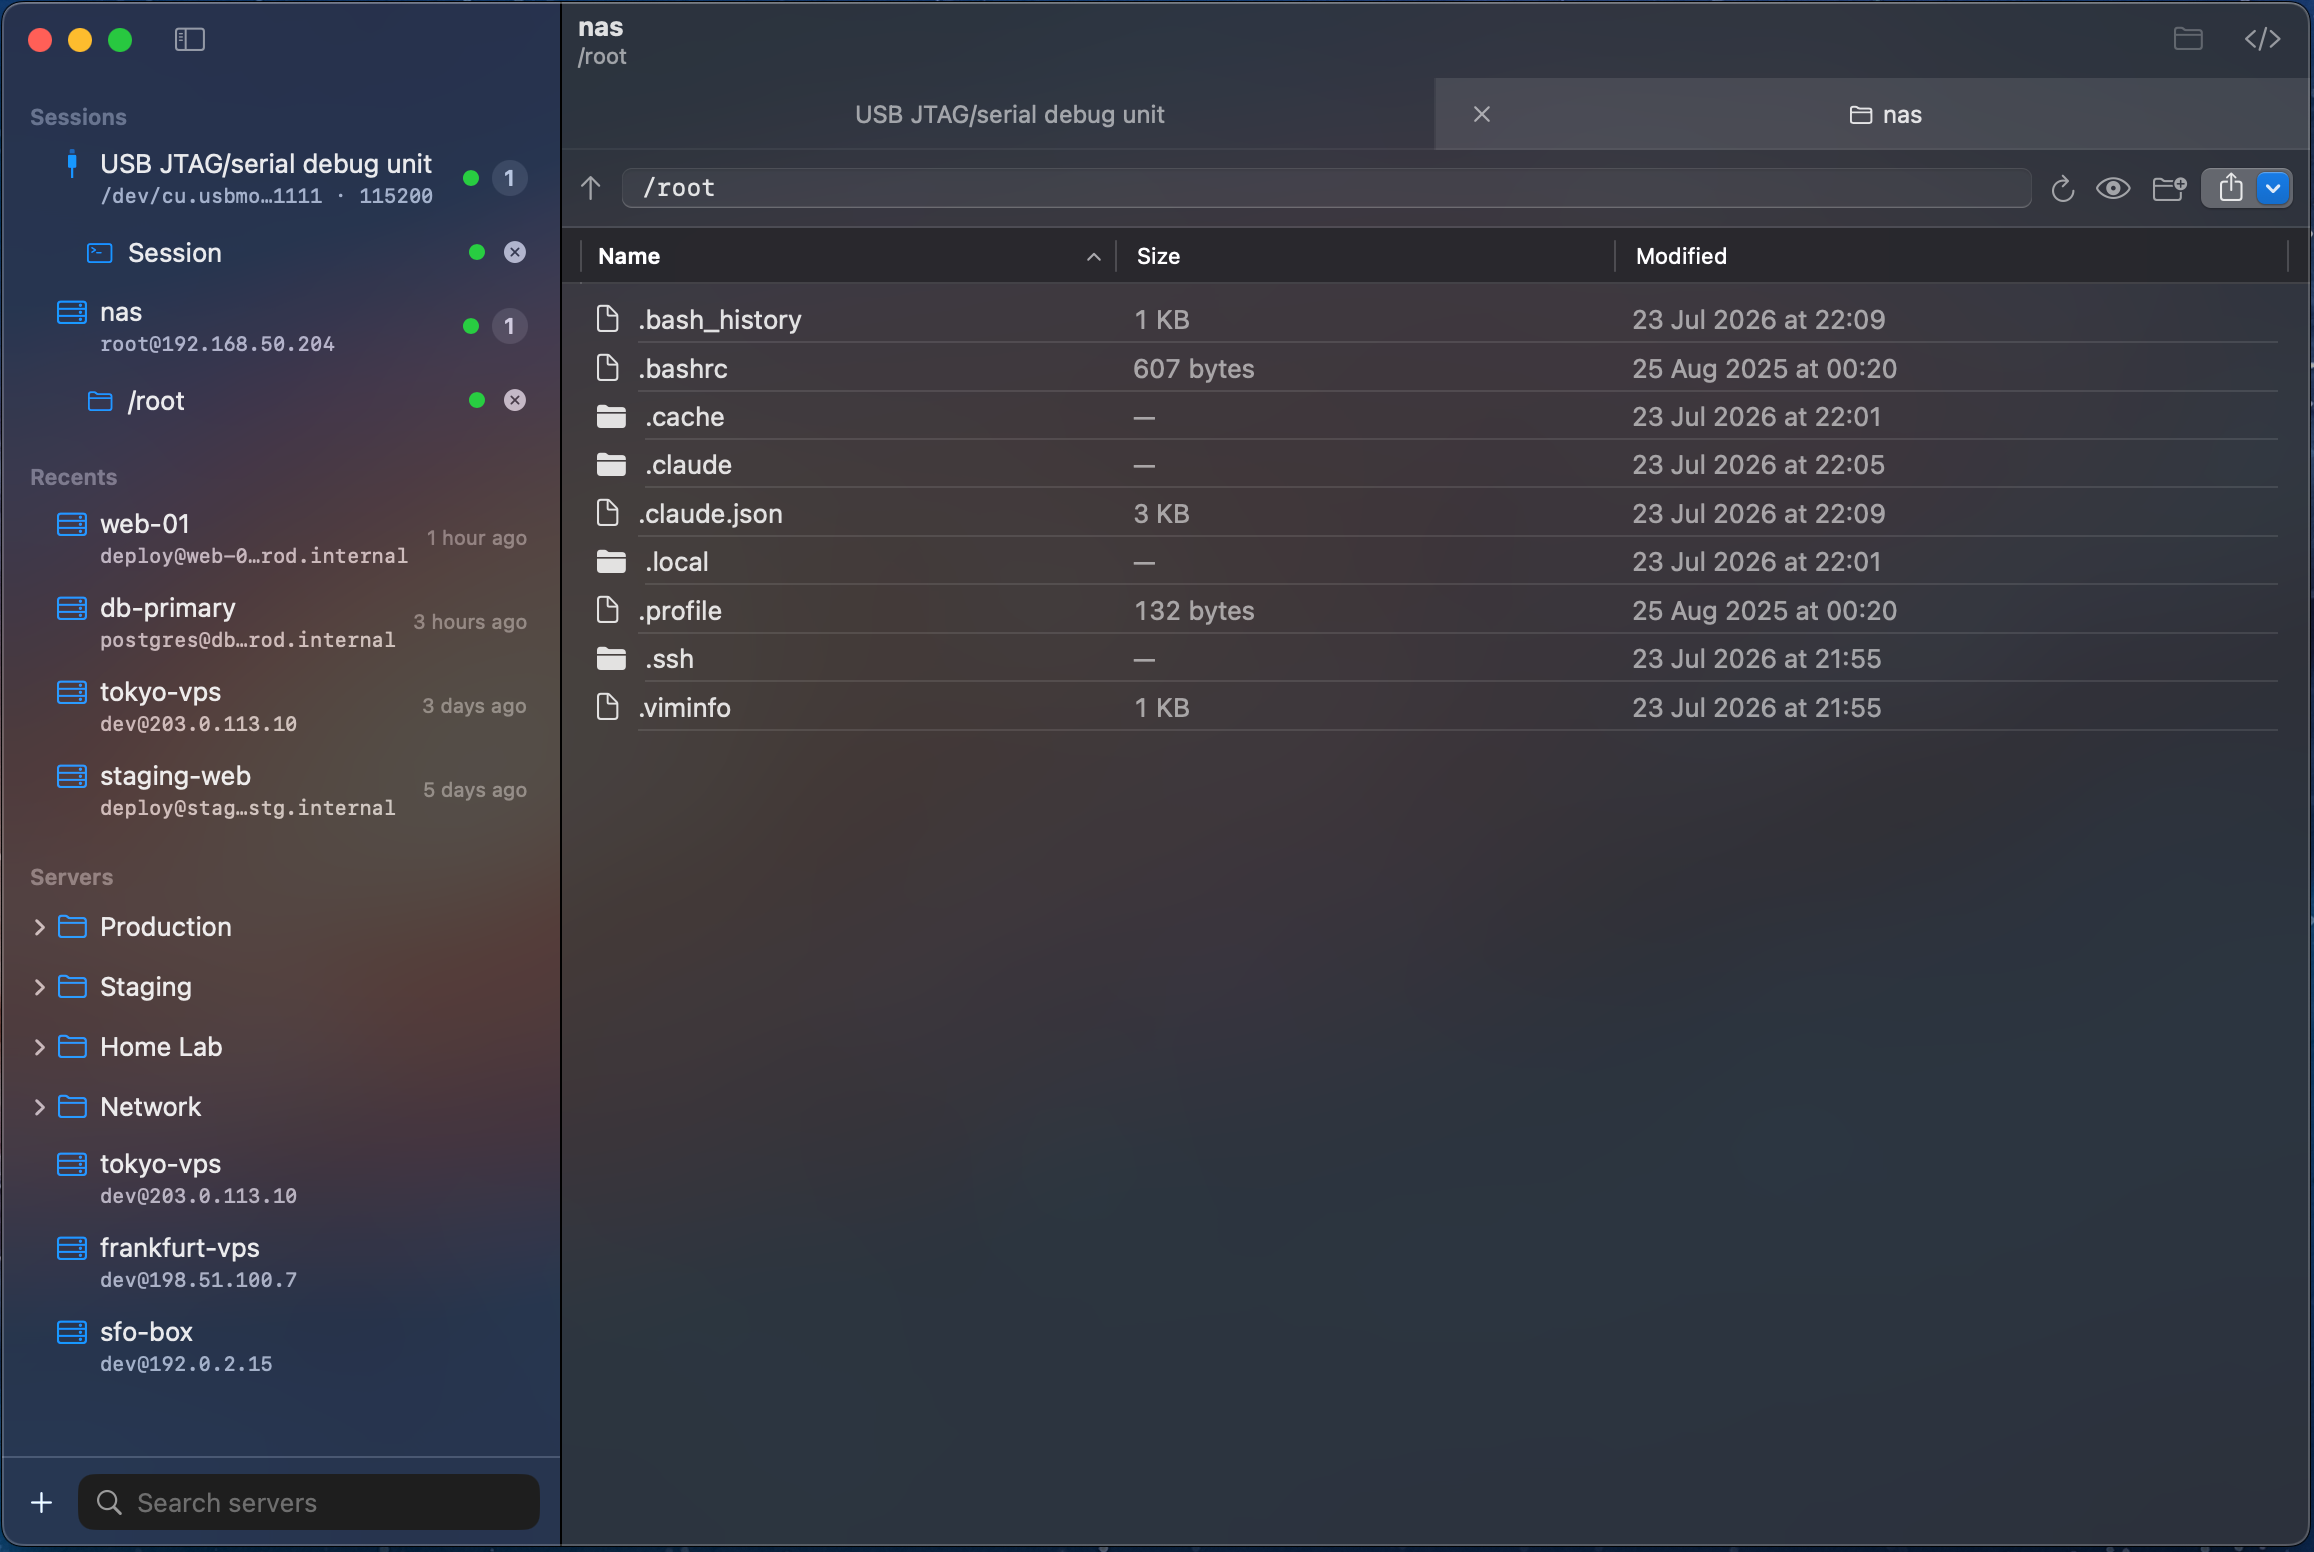The height and width of the screenshot is (1552, 2314).
Task: Click the db-primary server icon
Action: [x=71, y=608]
